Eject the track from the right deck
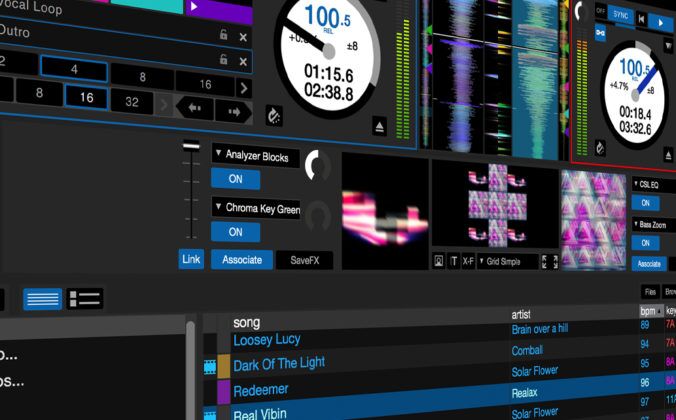The height and width of the screenshot is (420, 676). tap(668, 154)
